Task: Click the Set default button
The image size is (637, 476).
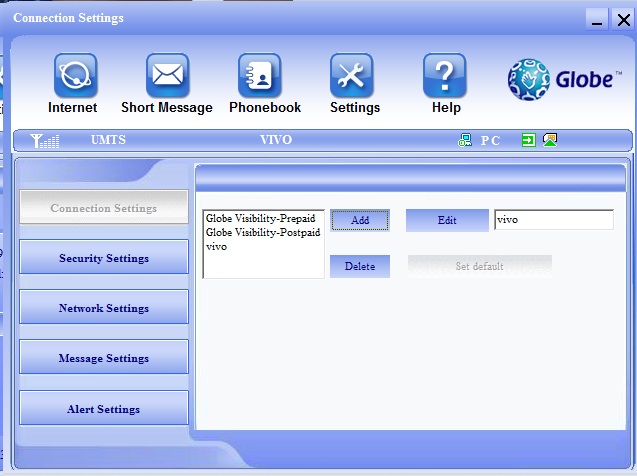Action: [479, 266]
